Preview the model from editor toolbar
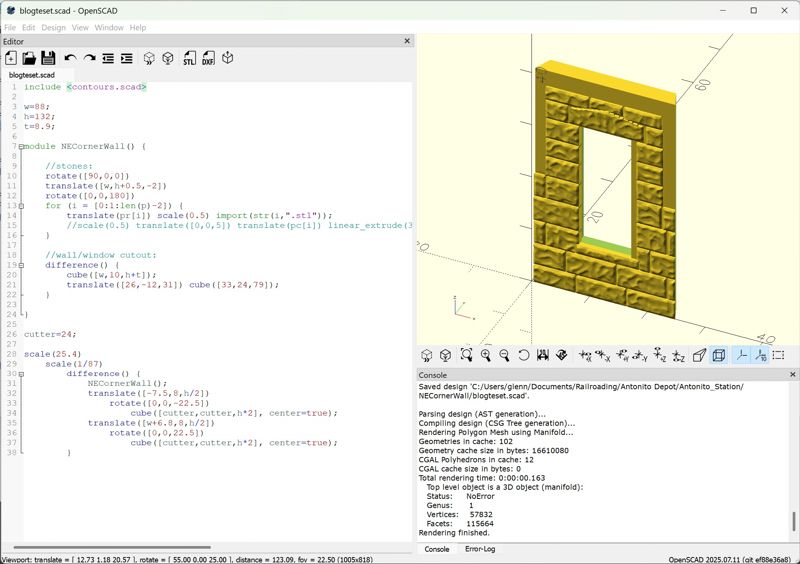This screenshot has width=800, height=564. [x=149, y=58]
